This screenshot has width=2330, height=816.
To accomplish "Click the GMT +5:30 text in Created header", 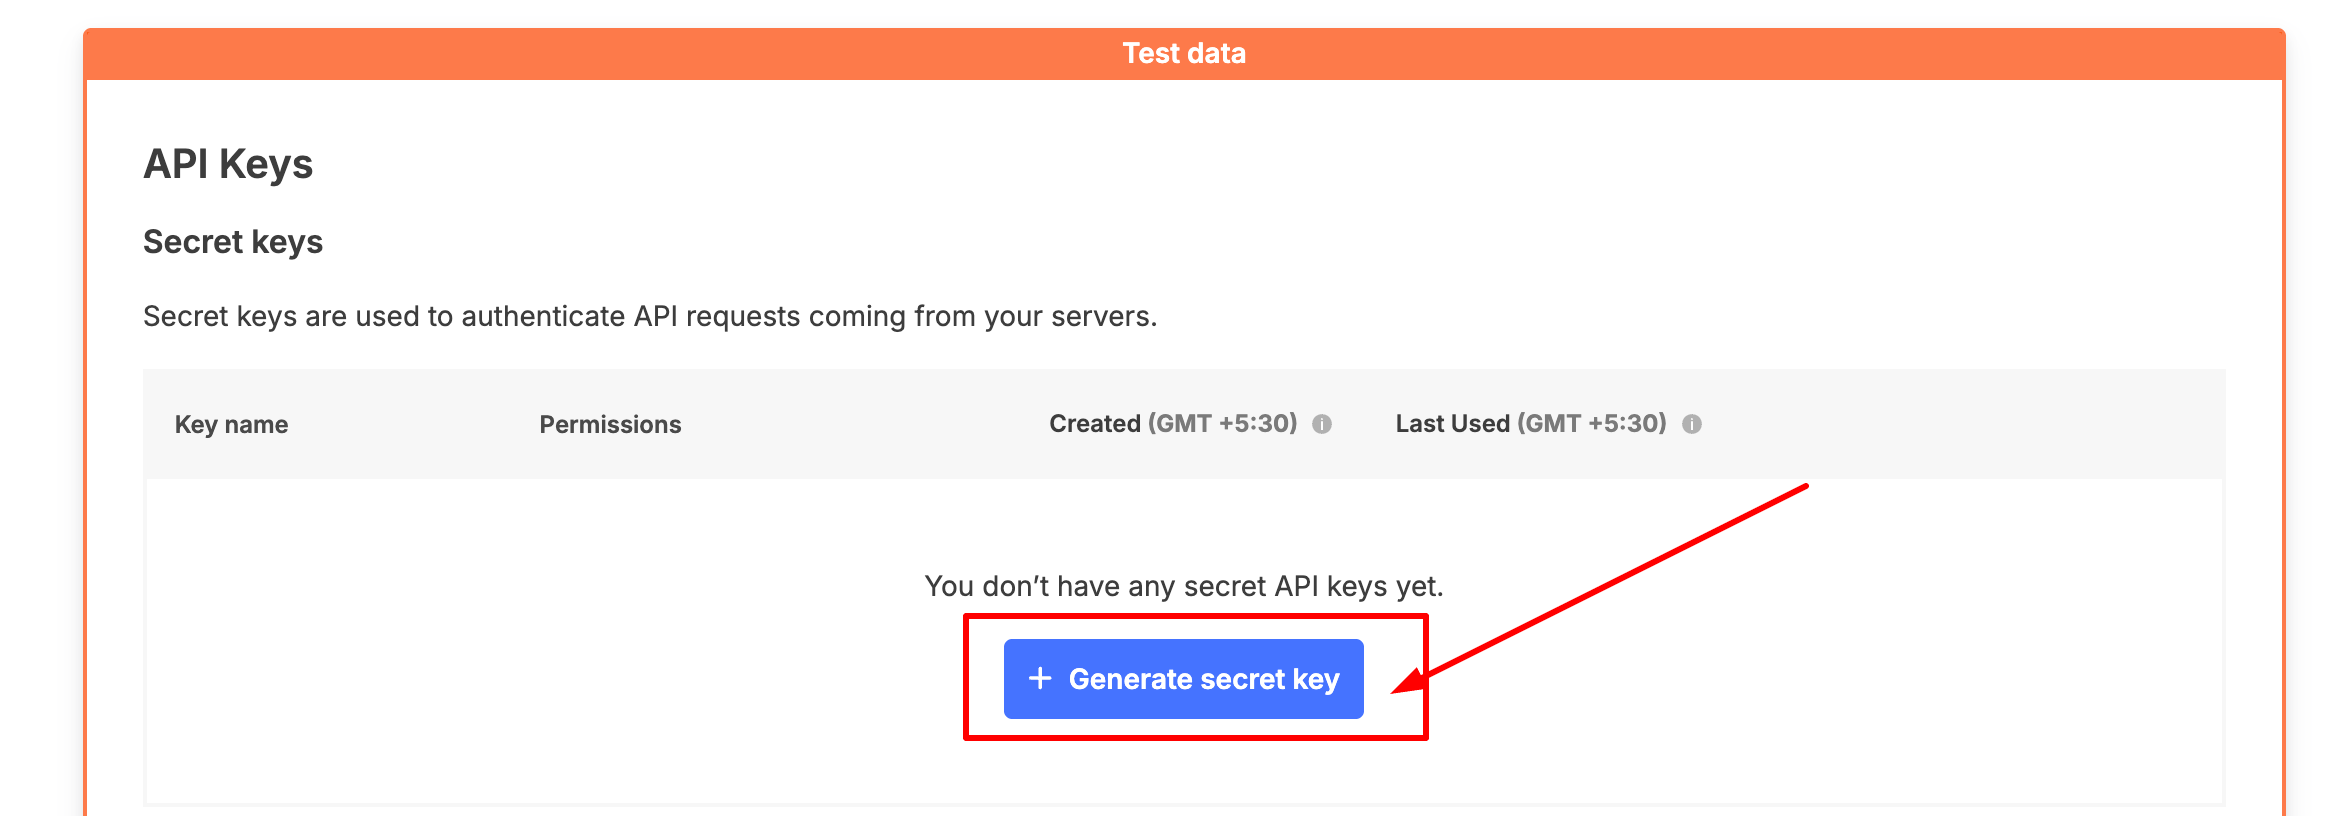I will click(x=1223, y=423).
